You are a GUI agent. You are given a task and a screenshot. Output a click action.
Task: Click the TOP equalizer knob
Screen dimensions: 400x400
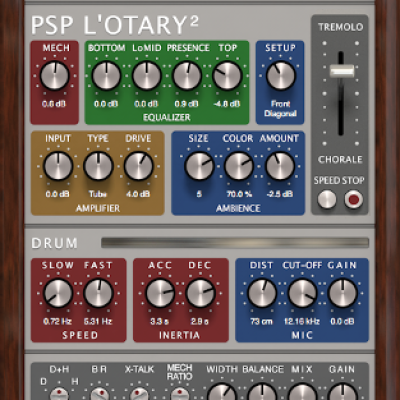point(227,76)
